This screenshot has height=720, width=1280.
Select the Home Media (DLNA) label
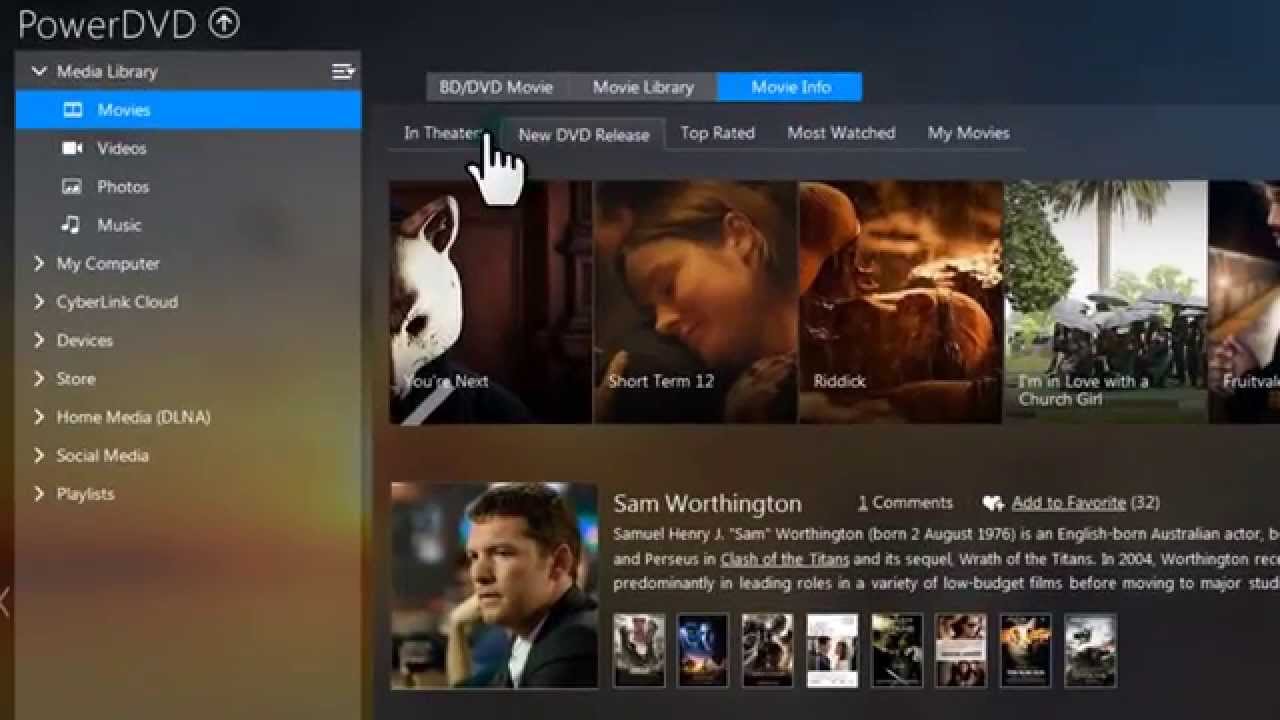click(133, 417)
